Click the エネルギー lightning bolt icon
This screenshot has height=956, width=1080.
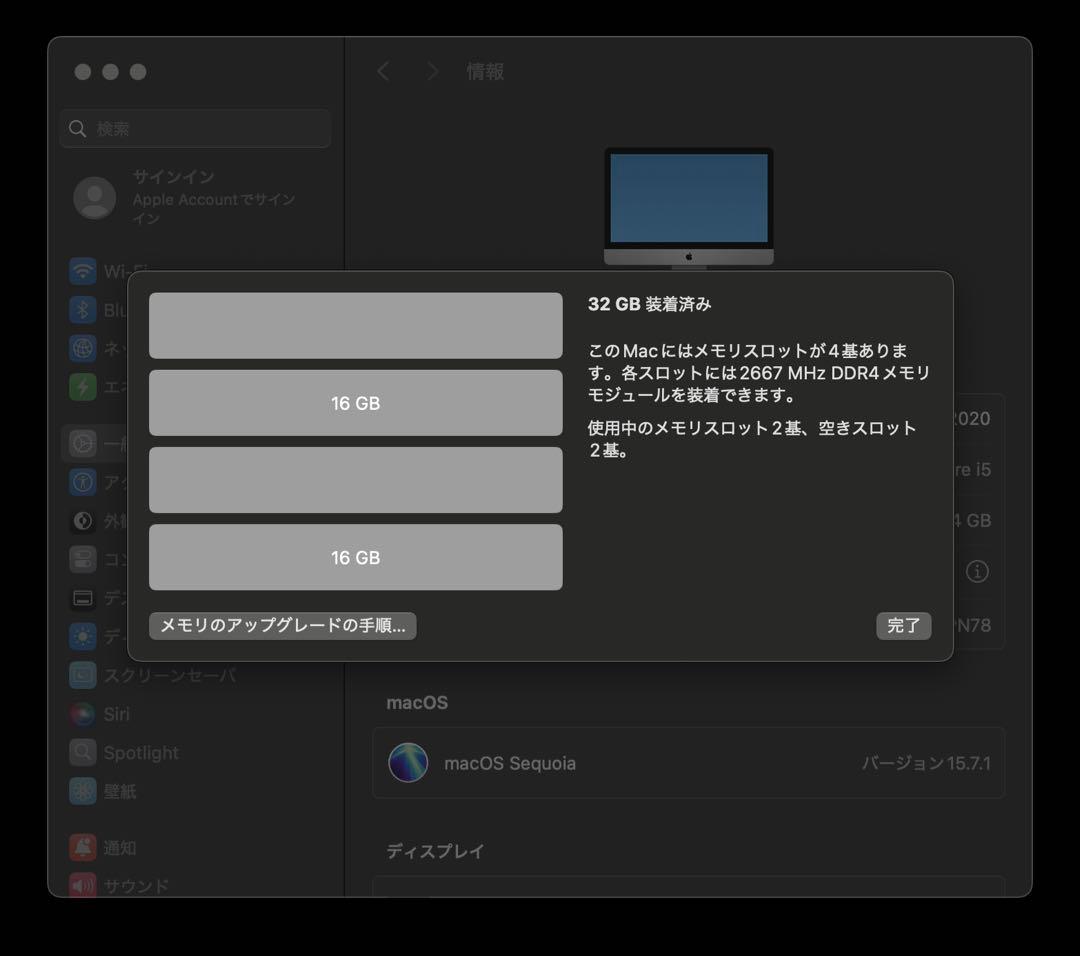click(x=82, y=386)
